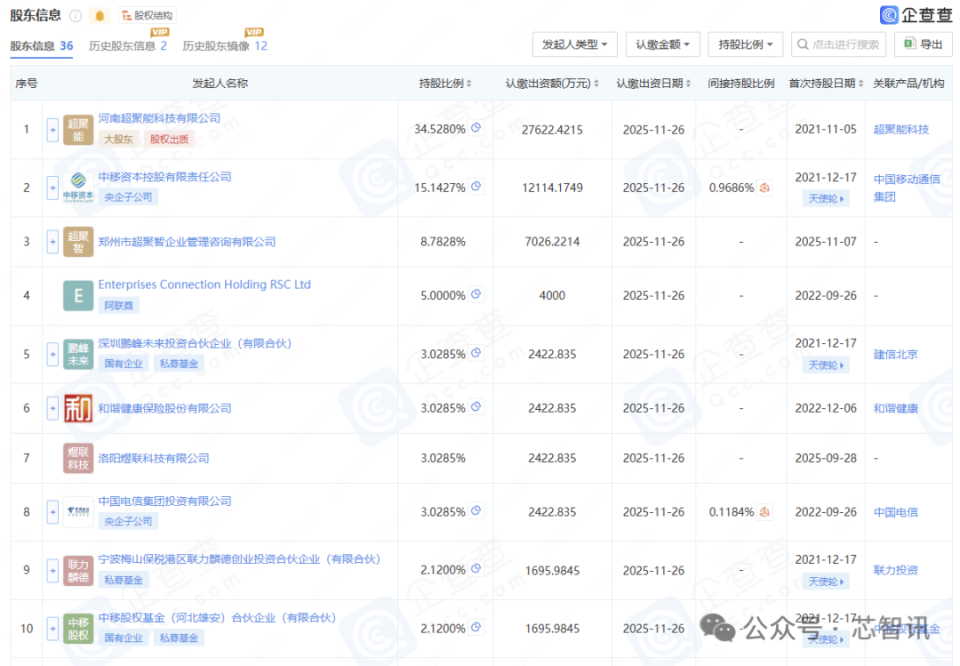
Task: Click 天使轮 tag in 鹏峰未来 row
Action: pos(825,365)
